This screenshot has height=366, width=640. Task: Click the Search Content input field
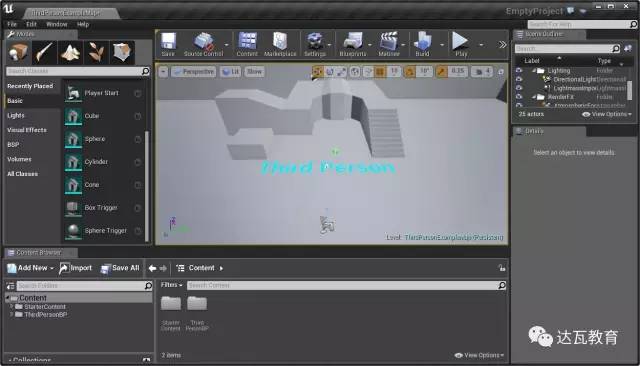346,285
